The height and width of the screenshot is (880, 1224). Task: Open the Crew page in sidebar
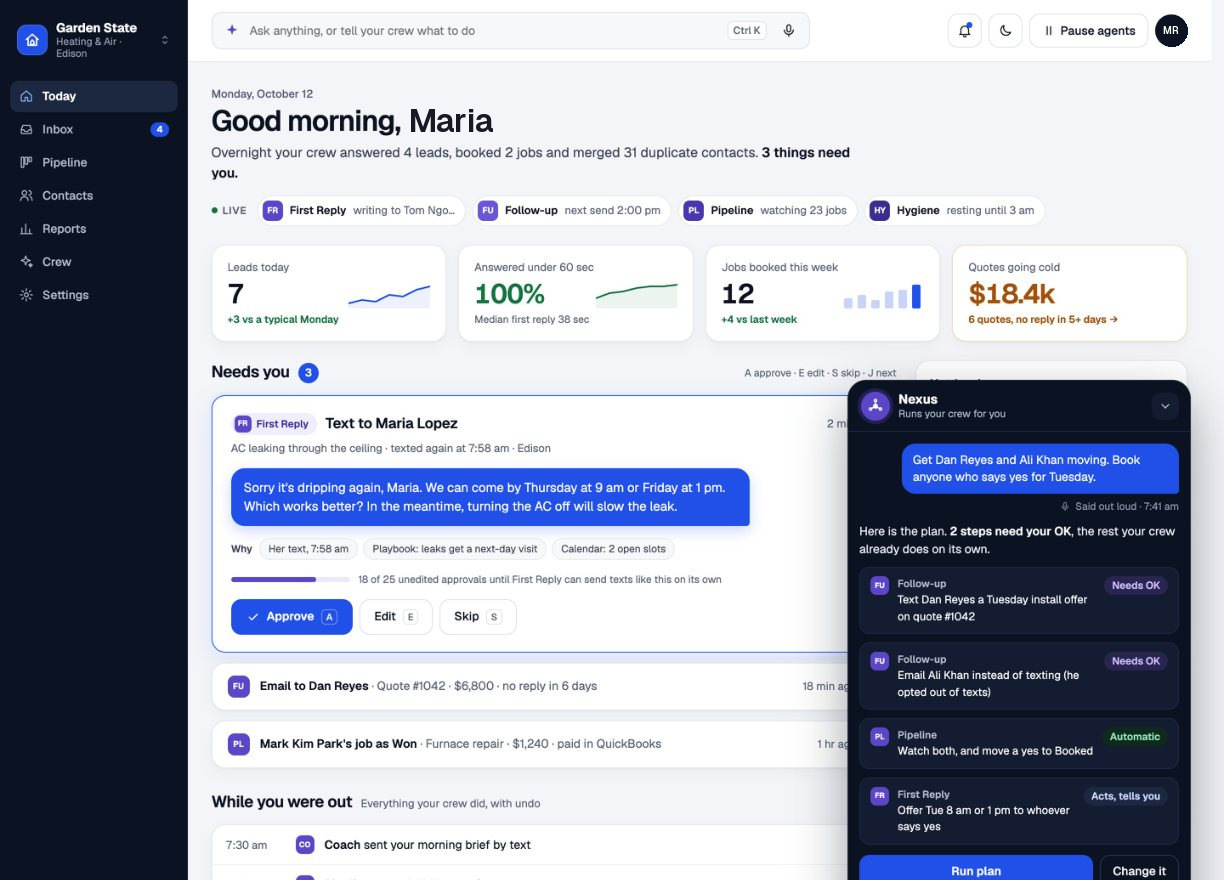[x=94, y=261]
